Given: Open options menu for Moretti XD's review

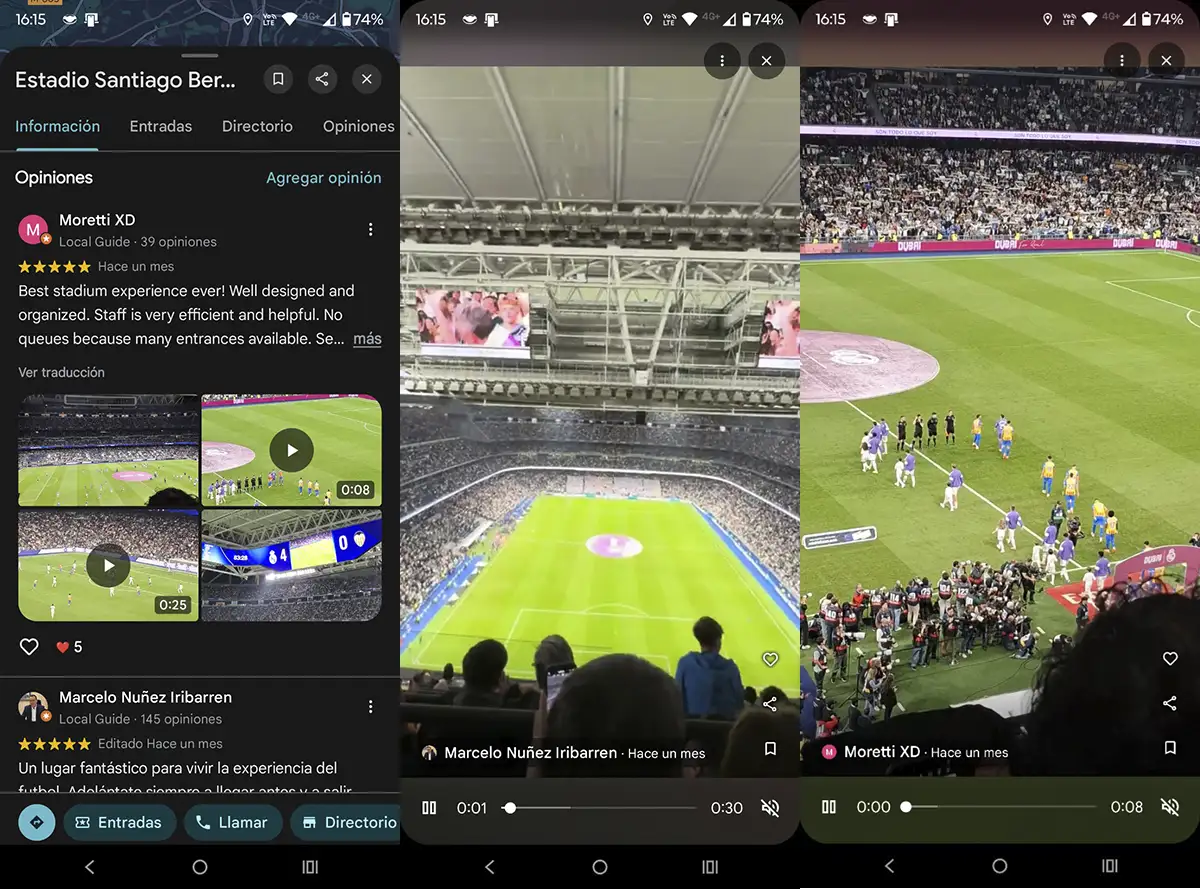Looking at the screenshot, I should (370, 230).
